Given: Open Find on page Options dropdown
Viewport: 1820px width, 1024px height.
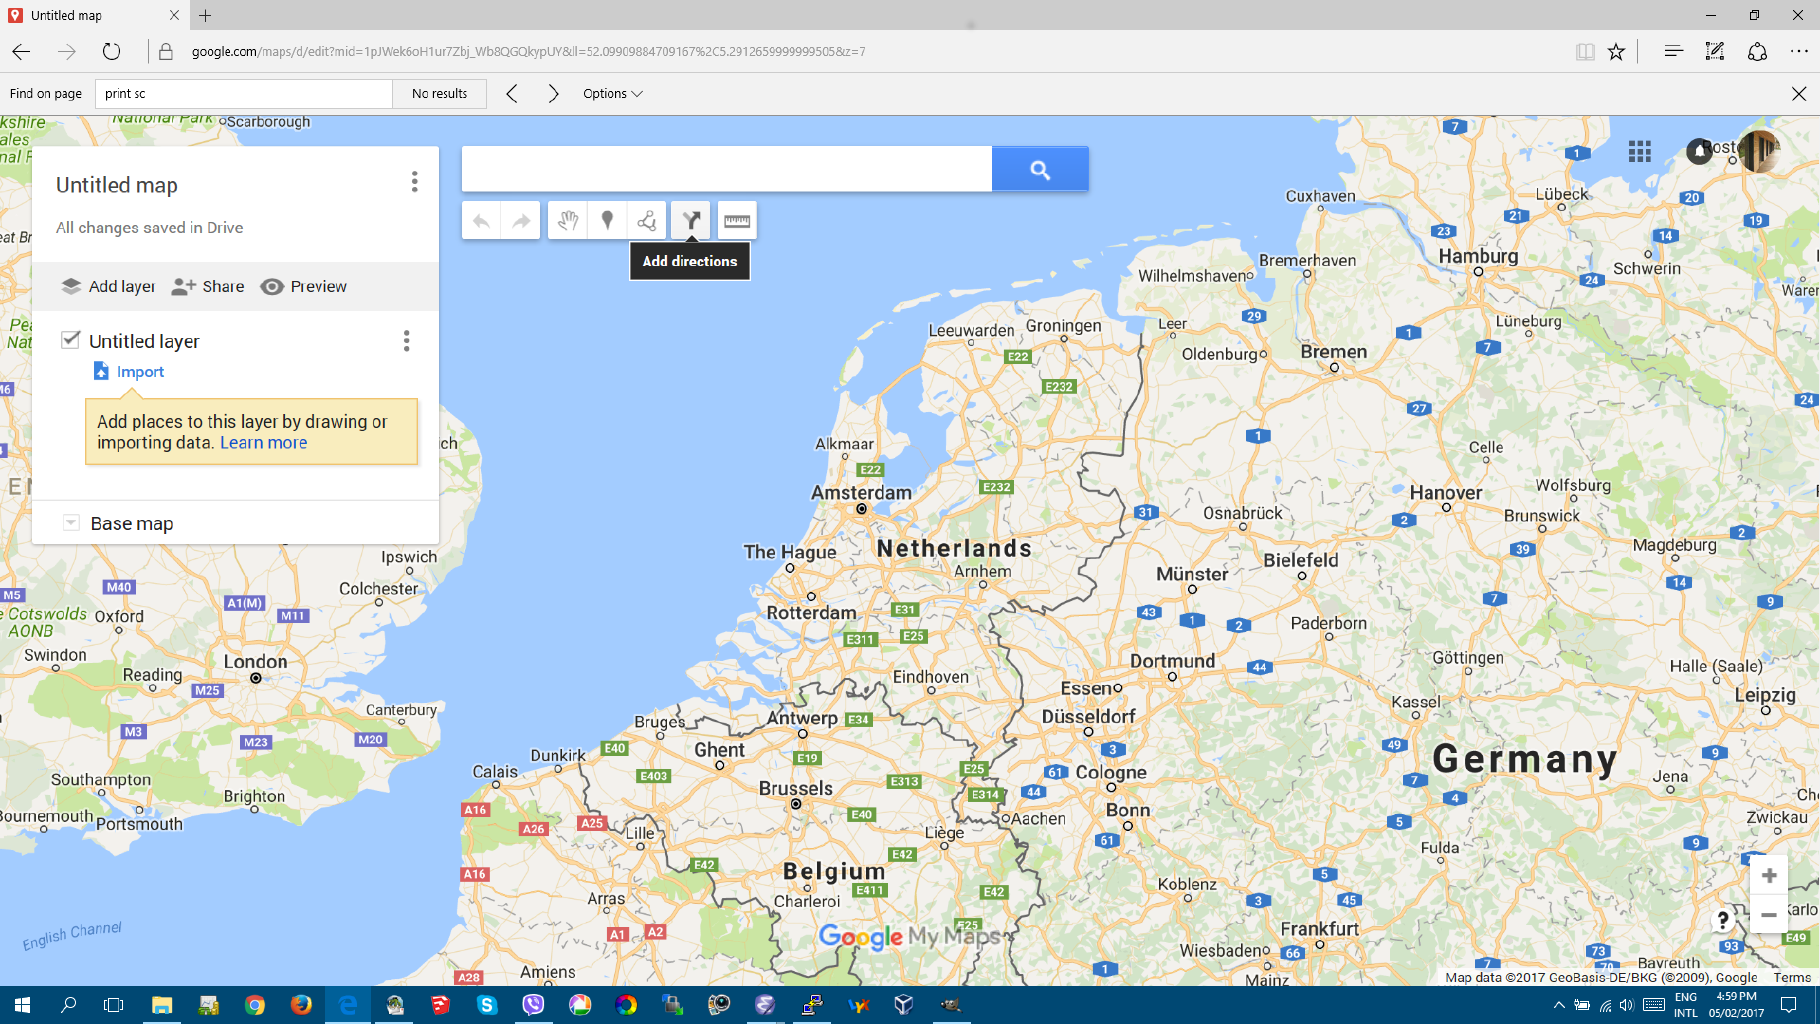Looking at the screenshot, I should point(612,94).
